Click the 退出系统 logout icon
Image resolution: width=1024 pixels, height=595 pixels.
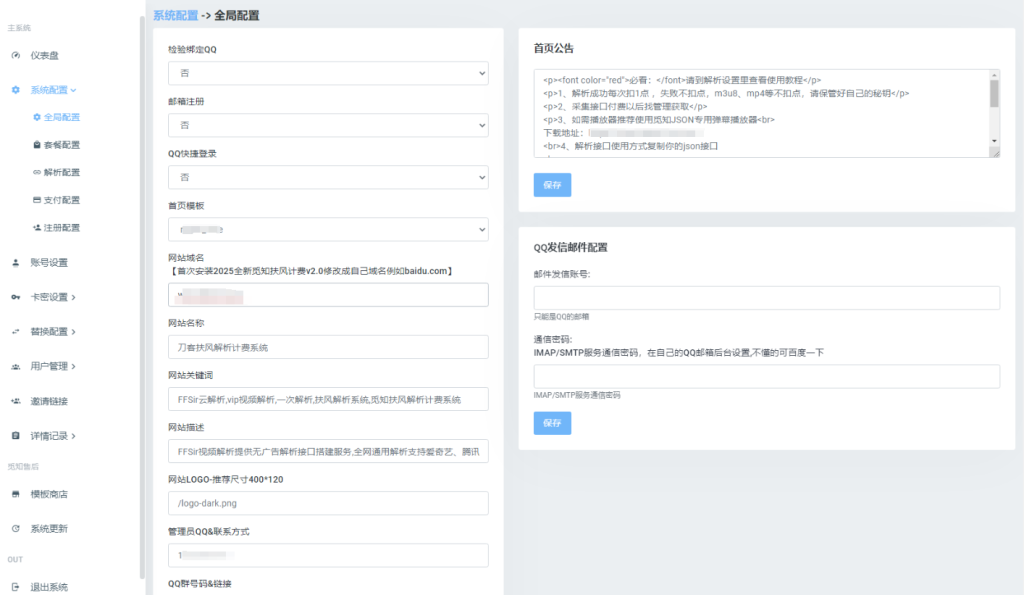tap(17, 585)
